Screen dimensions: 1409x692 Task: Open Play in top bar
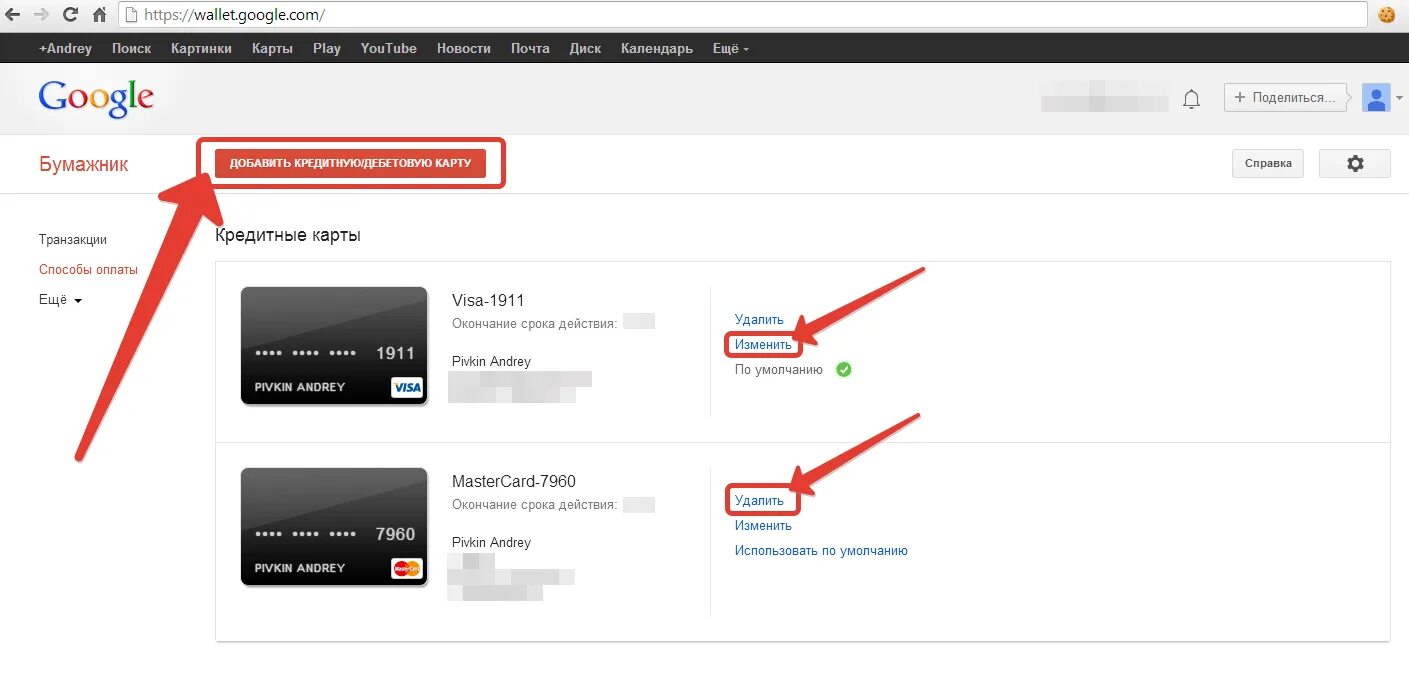pos(327,48)
